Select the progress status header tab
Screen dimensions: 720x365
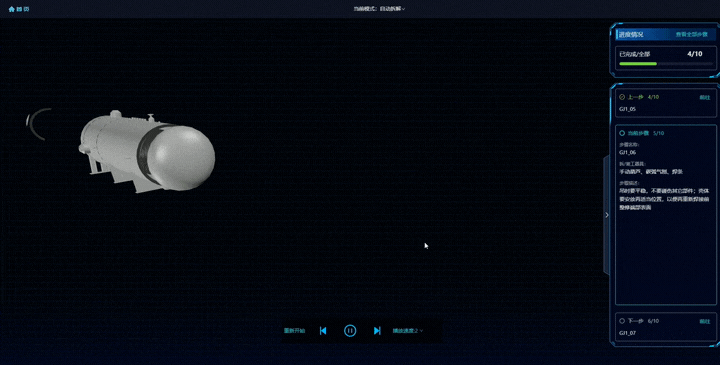tap(631, 34)
